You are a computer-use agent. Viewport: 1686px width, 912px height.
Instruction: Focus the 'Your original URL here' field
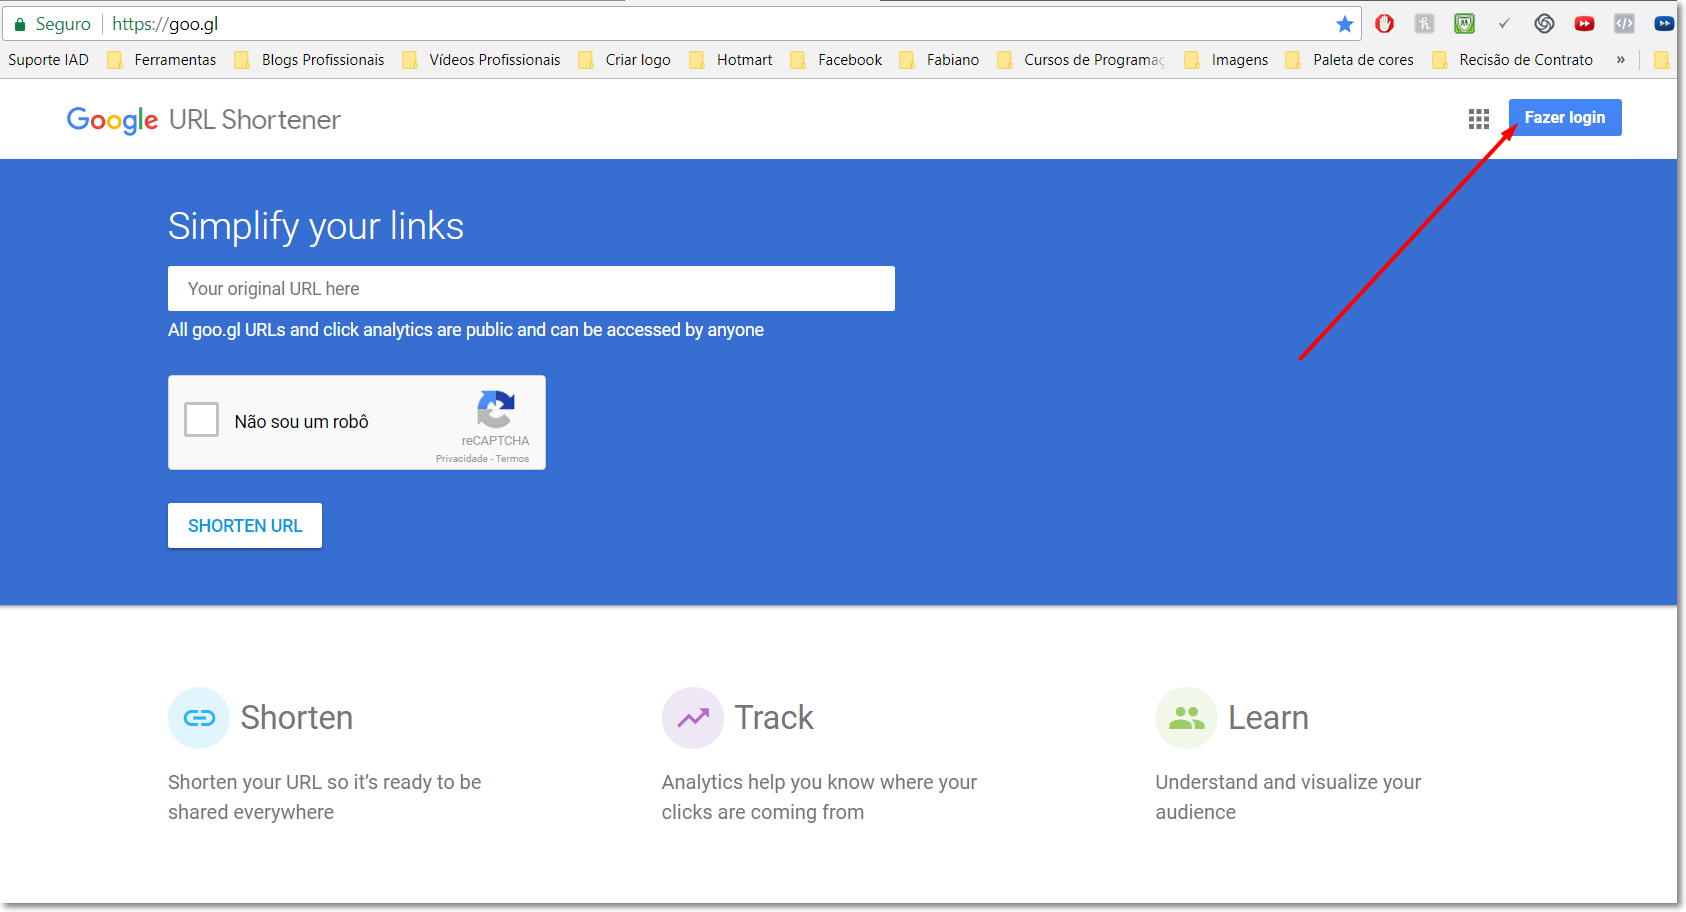tap(531, 288)
